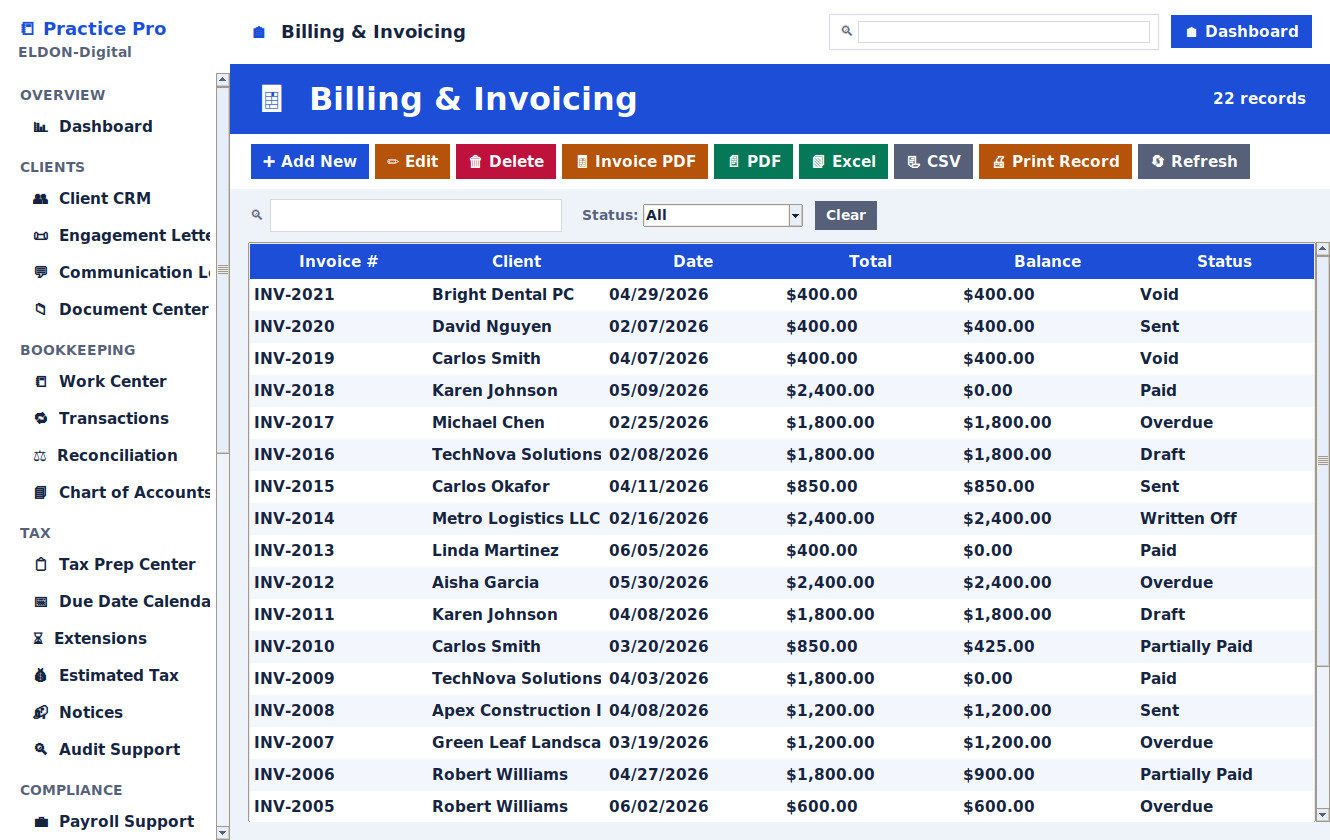This screenshot has width=1330, height=840.
Task: Click the table filter search magnifier icon
Action: [257, 215]
